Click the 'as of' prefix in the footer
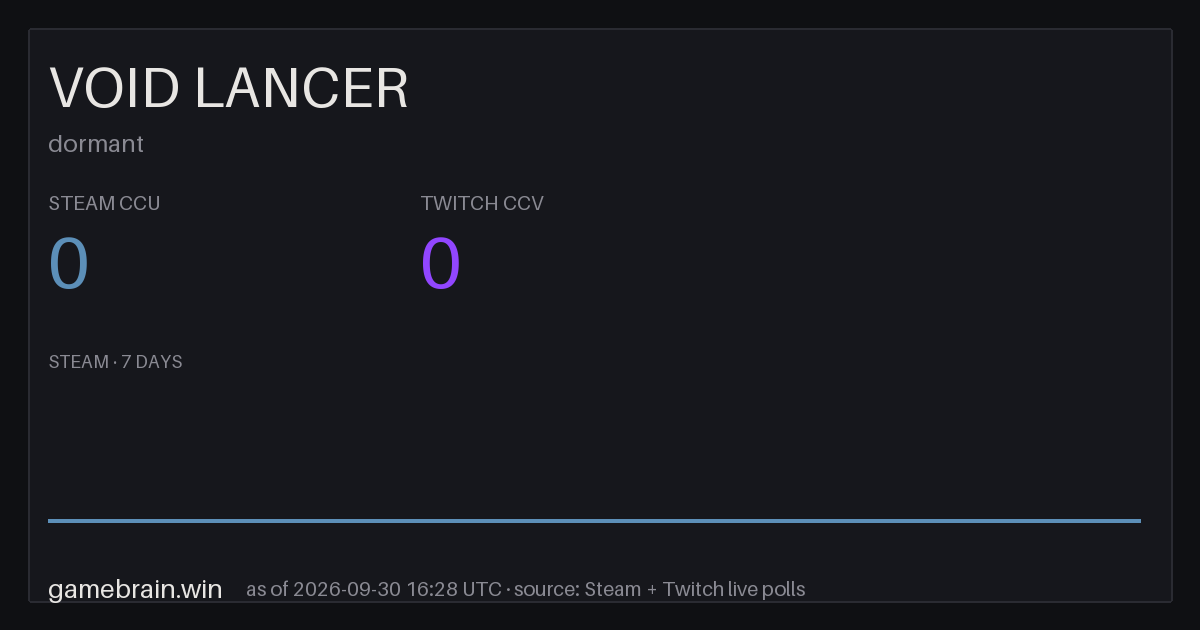Screen dimensions: 1200x630 (267, 589)
